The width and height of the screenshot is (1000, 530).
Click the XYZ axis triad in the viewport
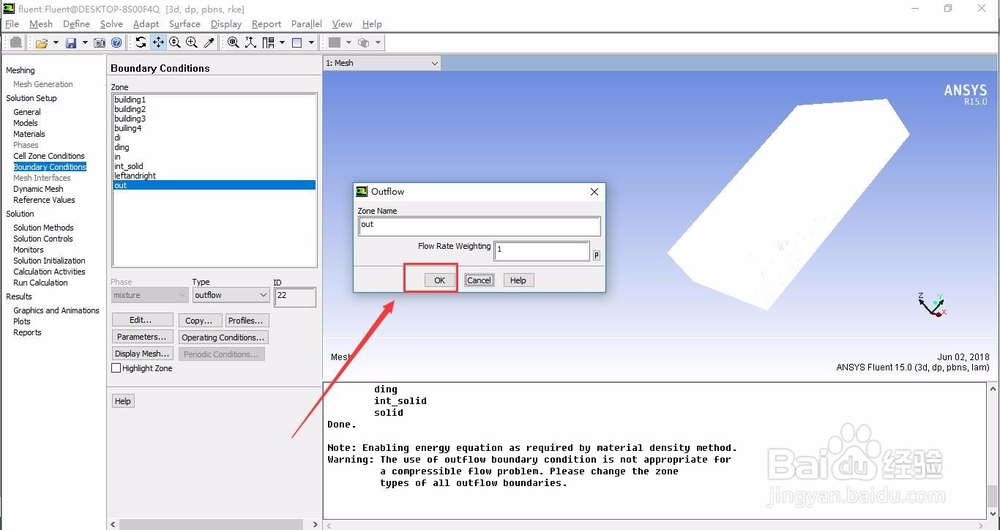(932, 305)
